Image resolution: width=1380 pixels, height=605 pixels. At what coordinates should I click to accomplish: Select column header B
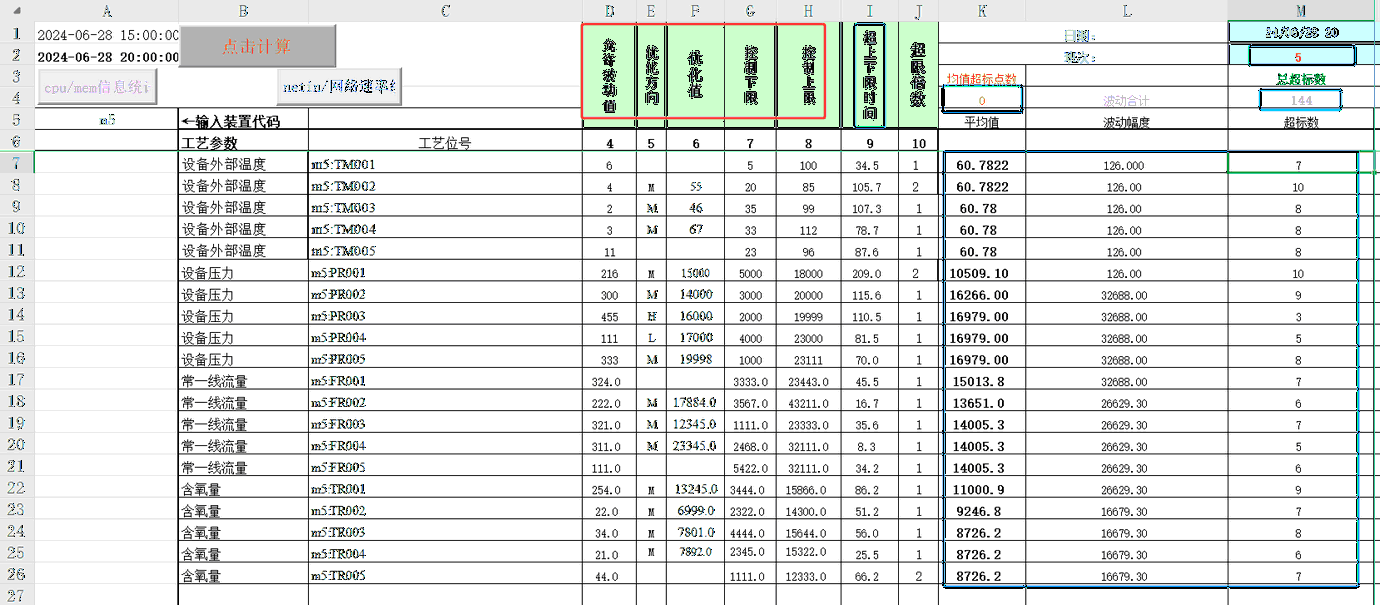[x=244, y=11]
